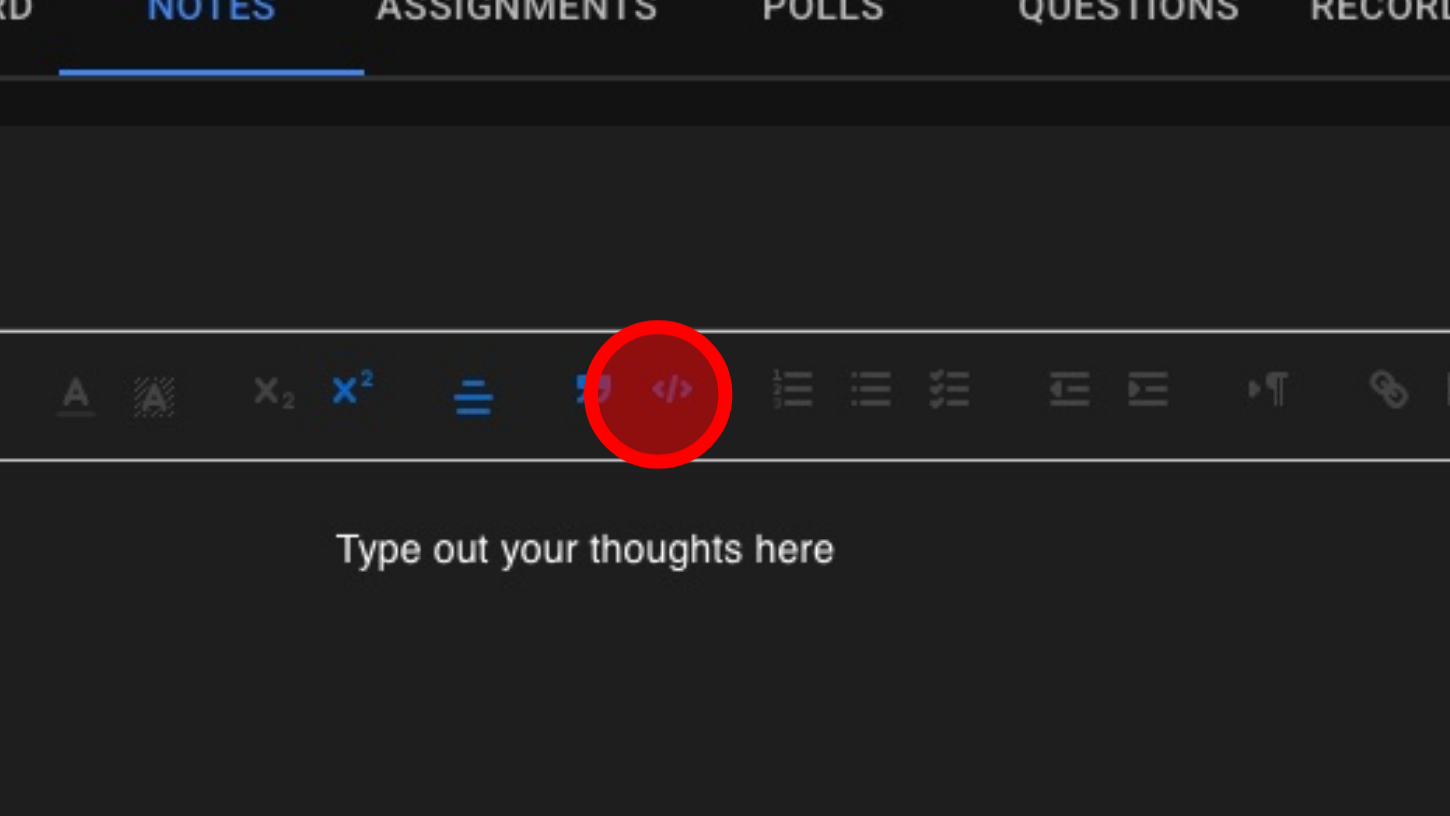Insert a checklist
This screenshot has width=1450, height=816.
click(x=949, y=389)
